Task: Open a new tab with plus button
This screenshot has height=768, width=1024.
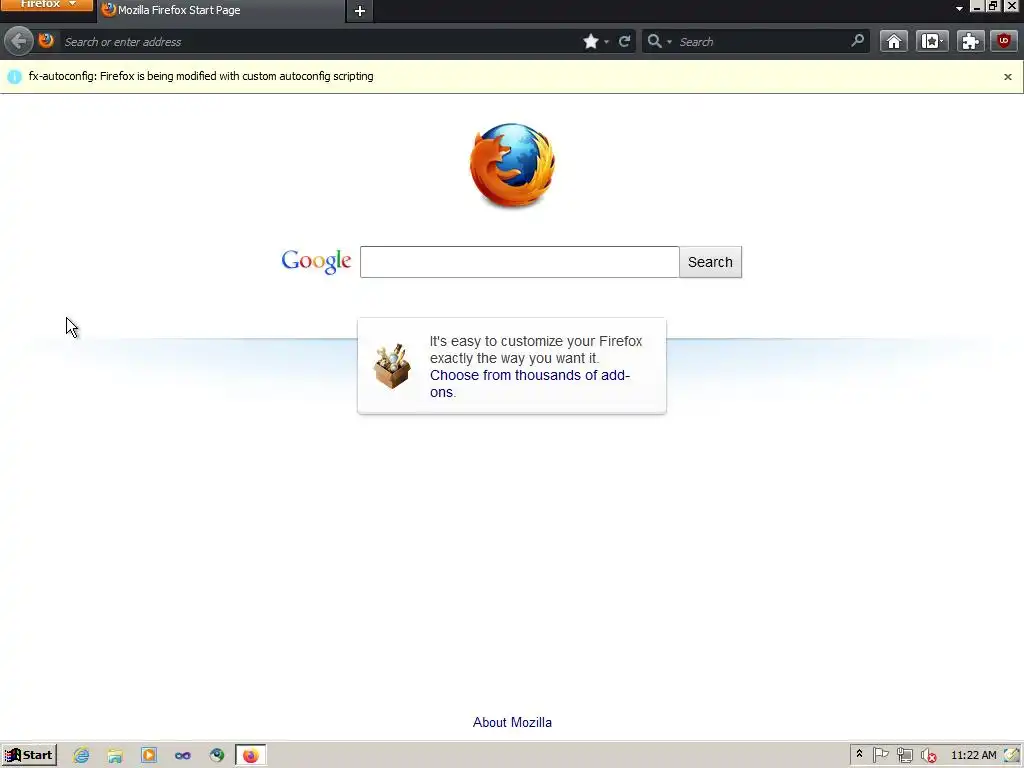Action: pyautogui.click(x=360, y=11)
